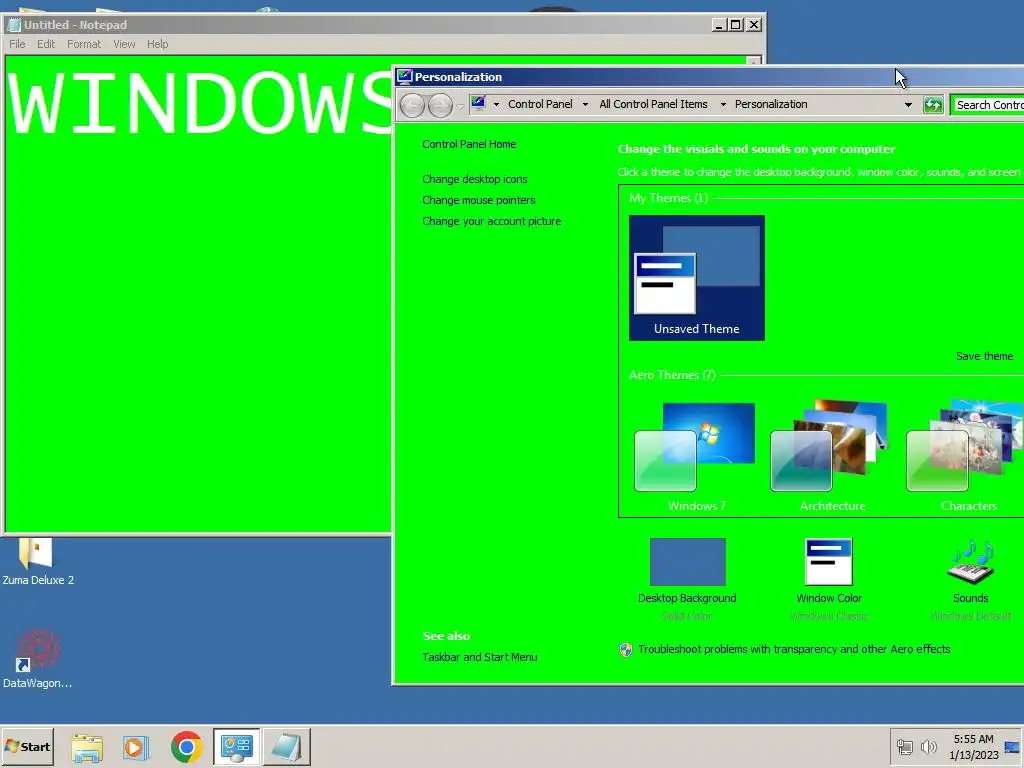Launch Google Chrome from taskbar
1024x768 pixels.
[186, 747]
